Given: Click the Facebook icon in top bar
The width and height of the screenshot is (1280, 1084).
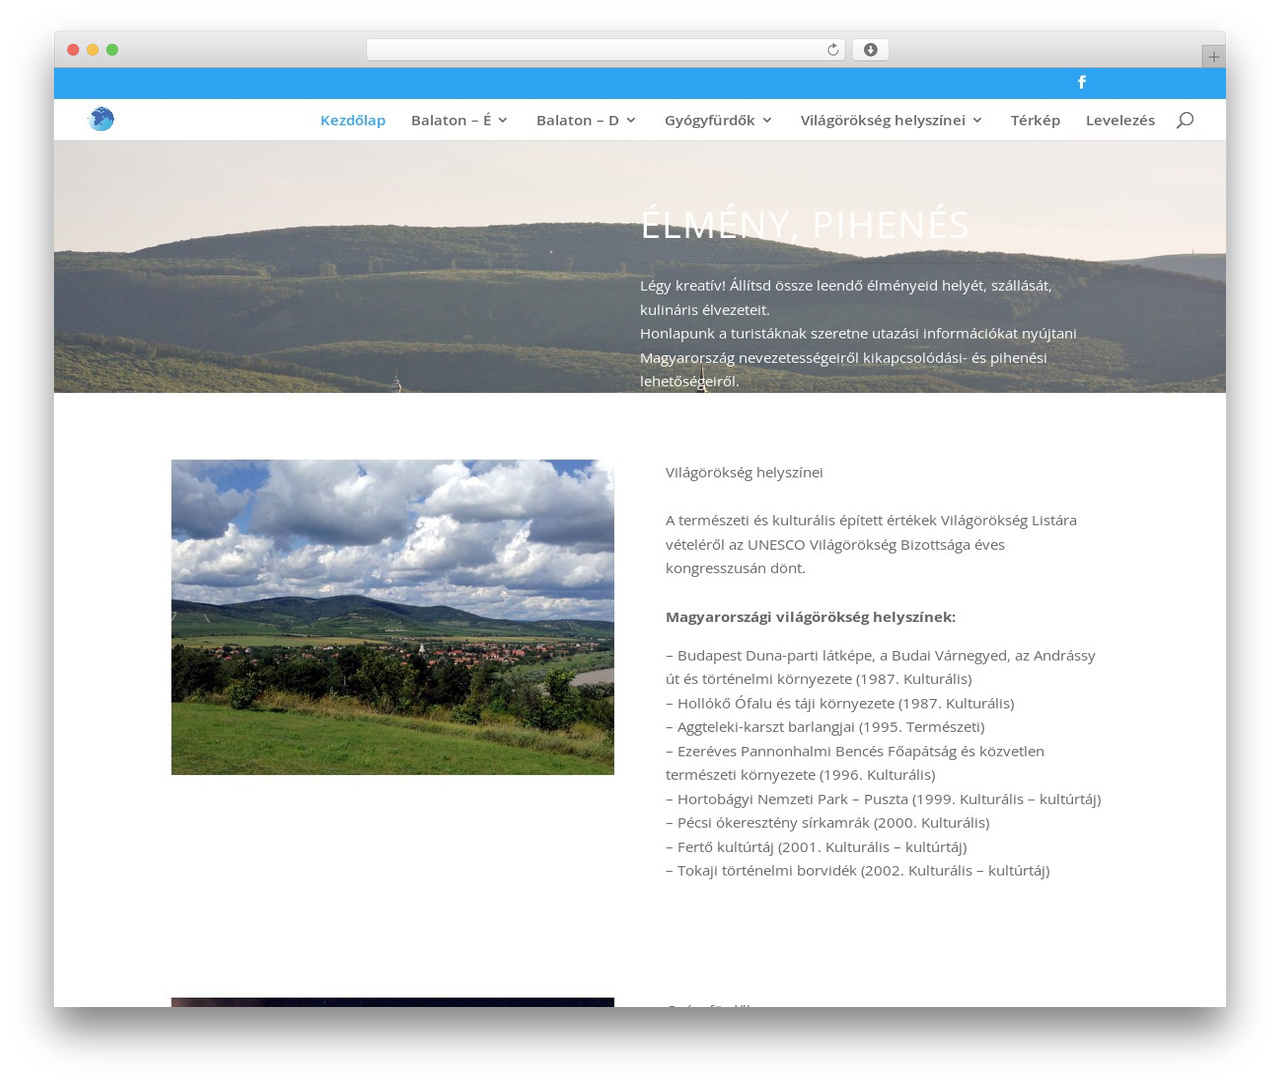Looking at the screenshot, I should [x=1081, y=82].
